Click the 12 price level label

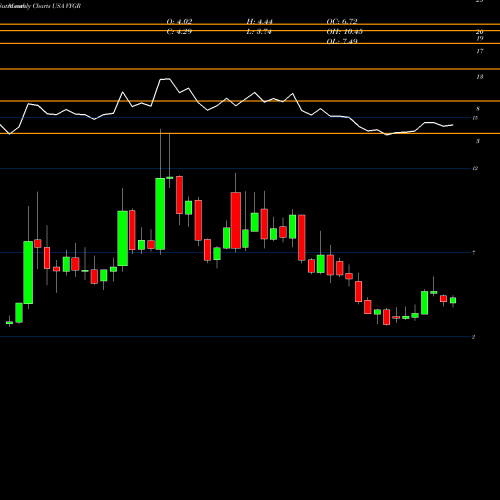(x=475, y=169)
